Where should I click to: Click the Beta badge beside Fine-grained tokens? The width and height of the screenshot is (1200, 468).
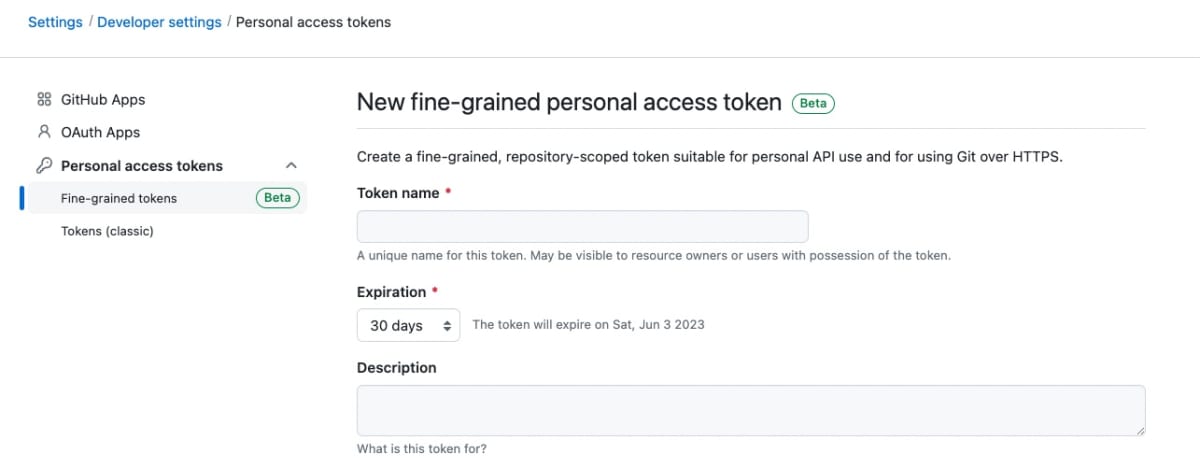coord(277,198)
